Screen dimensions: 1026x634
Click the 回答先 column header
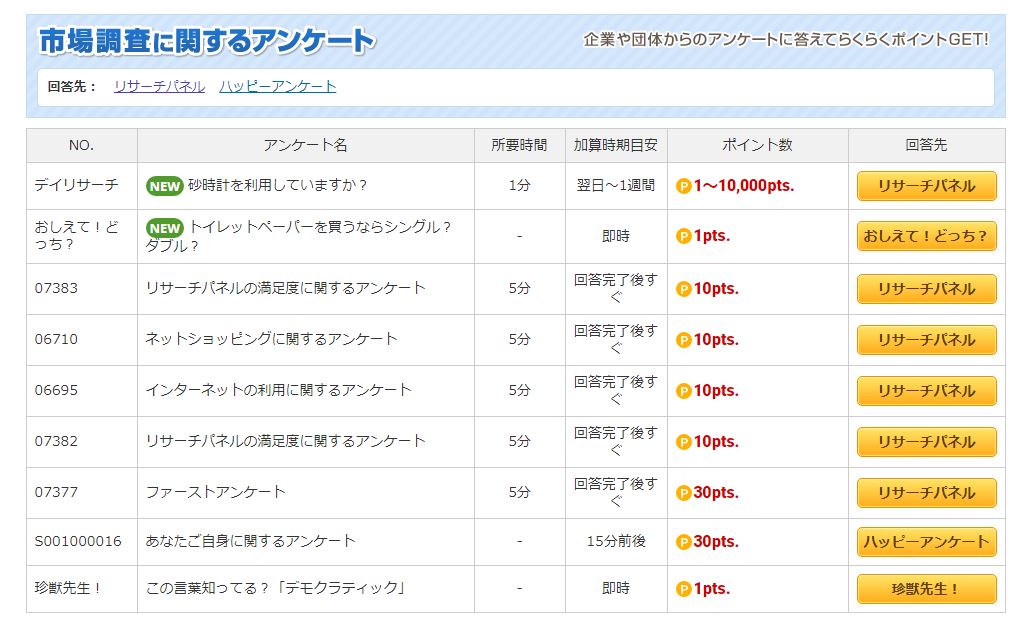[927, 145]
